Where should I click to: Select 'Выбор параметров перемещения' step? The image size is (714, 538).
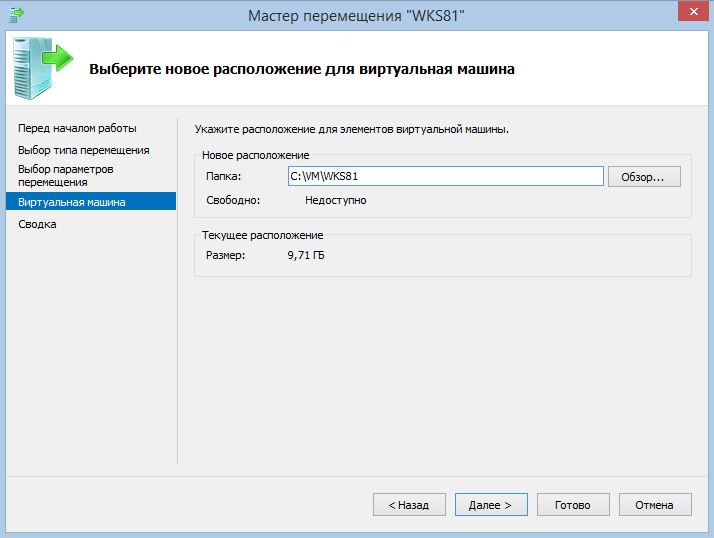pyautogui.click(x=66, y=175)
